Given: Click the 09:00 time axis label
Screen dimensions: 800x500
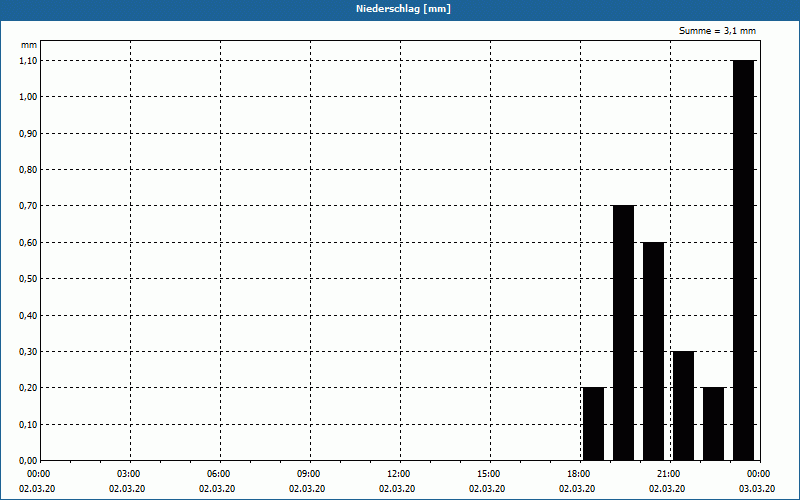Looking at the screenshot, I should click(x=310, y=474).
